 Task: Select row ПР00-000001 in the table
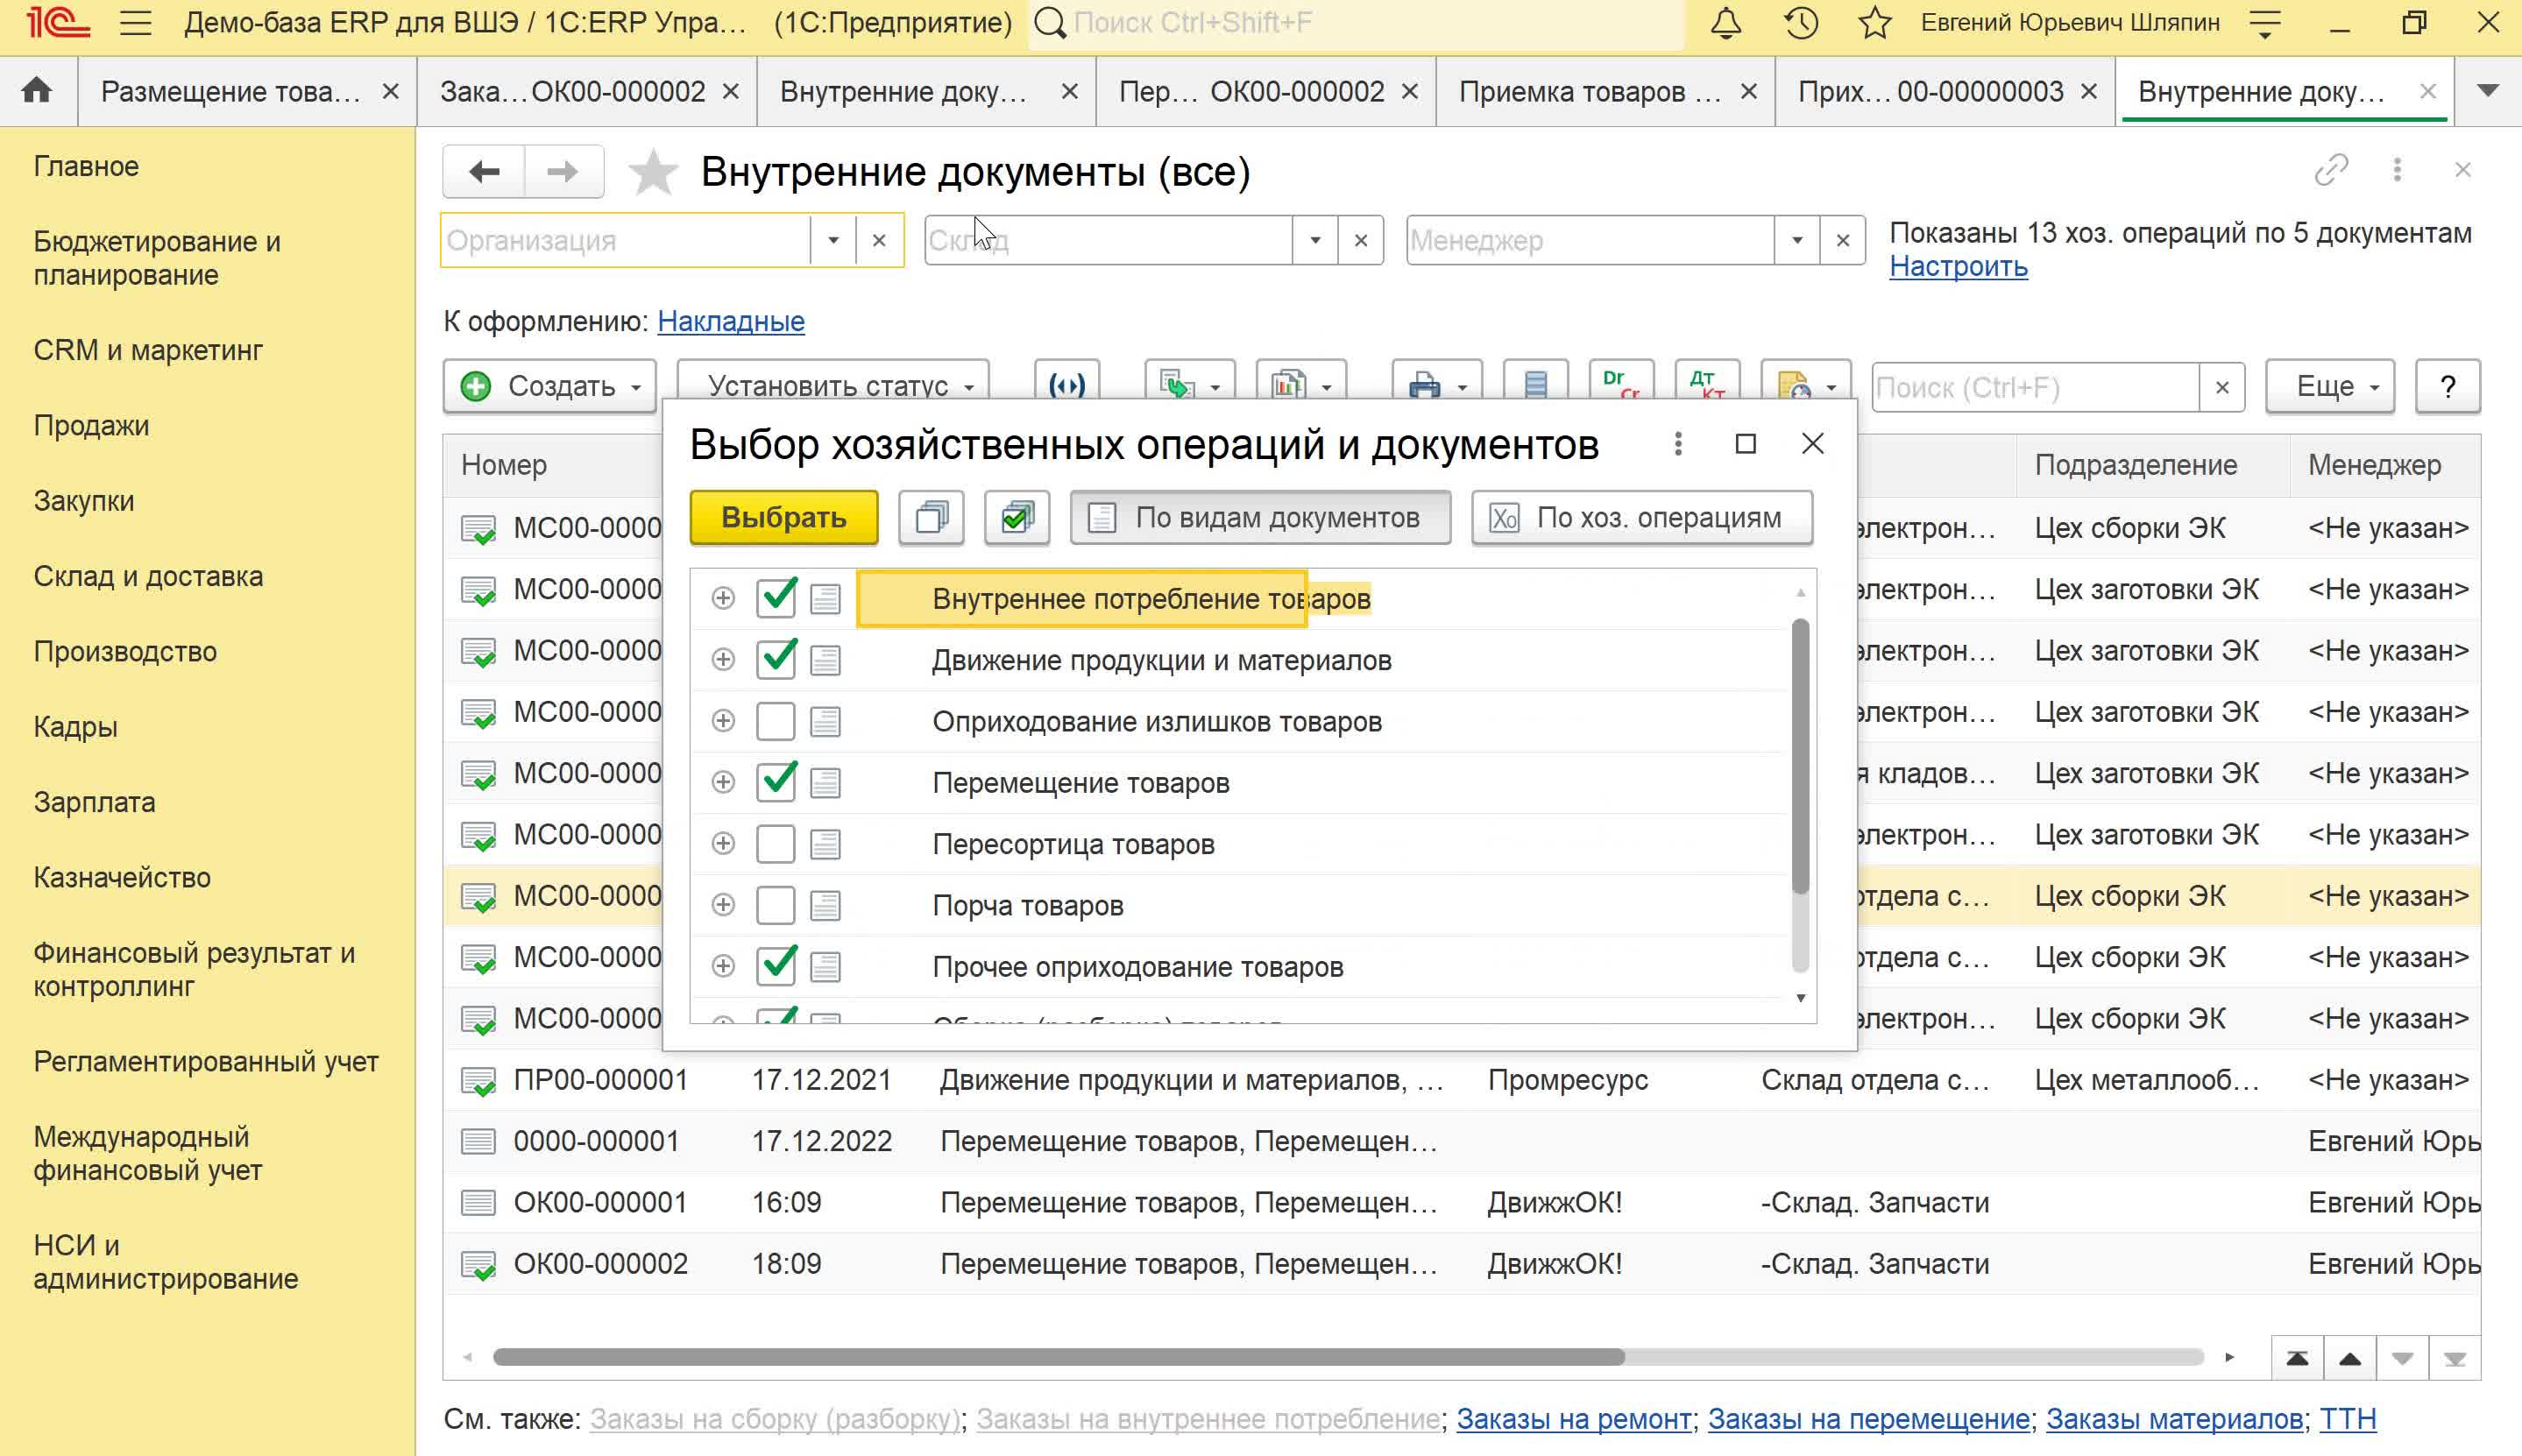pyautogui.click(x=1461, y=1080)
